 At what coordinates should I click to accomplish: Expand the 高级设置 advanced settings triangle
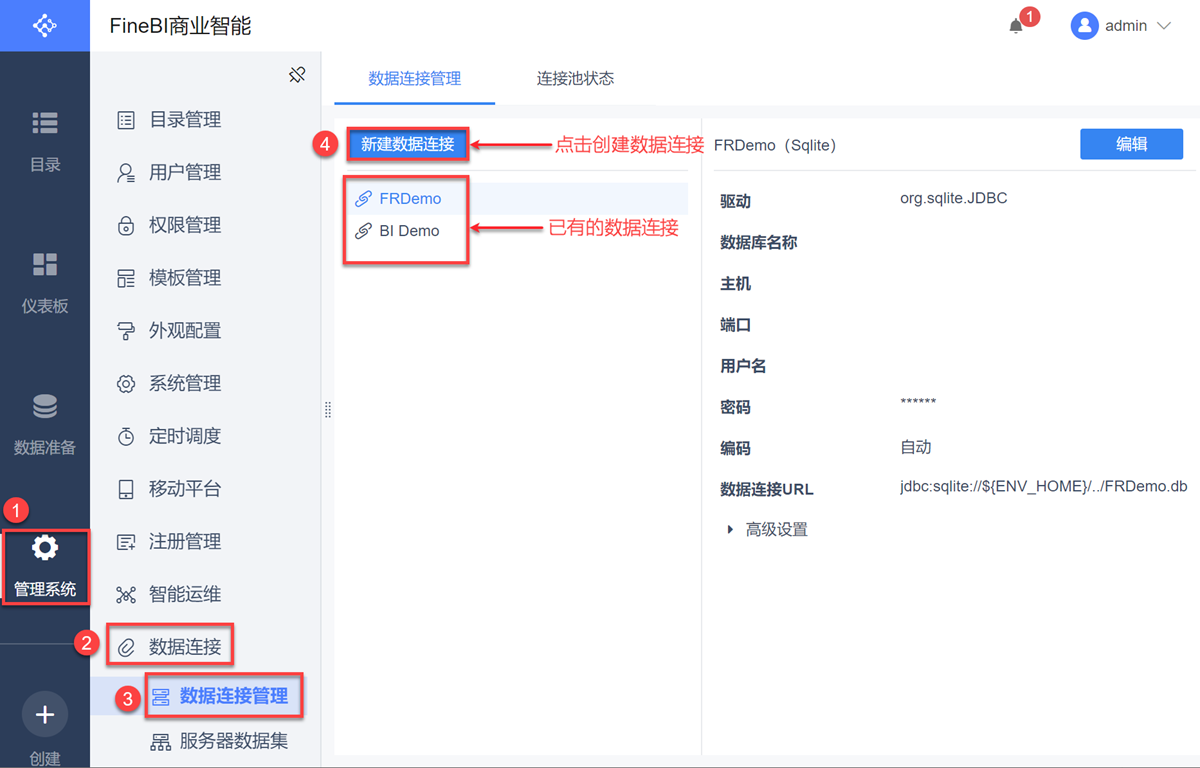pos(730,530)
